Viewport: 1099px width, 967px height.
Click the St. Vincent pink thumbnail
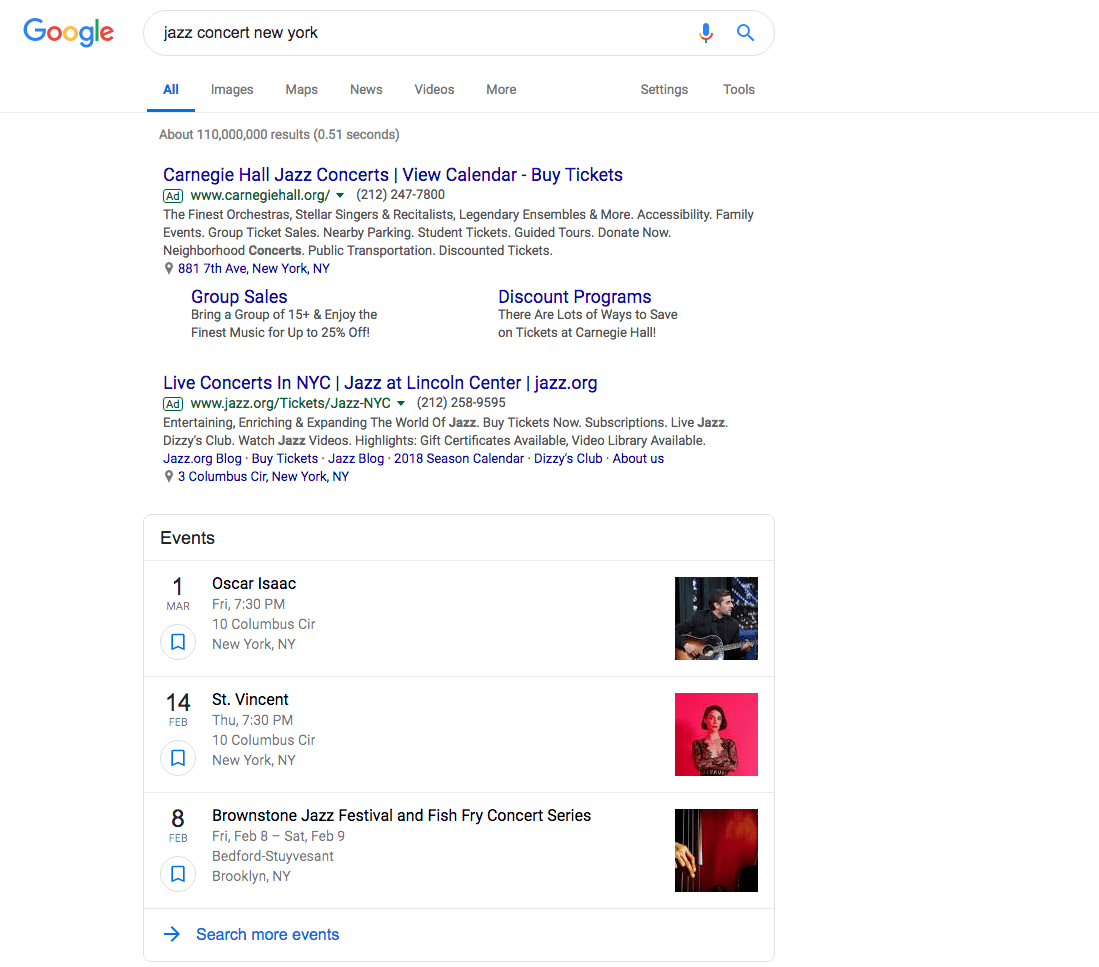[716, 734]
